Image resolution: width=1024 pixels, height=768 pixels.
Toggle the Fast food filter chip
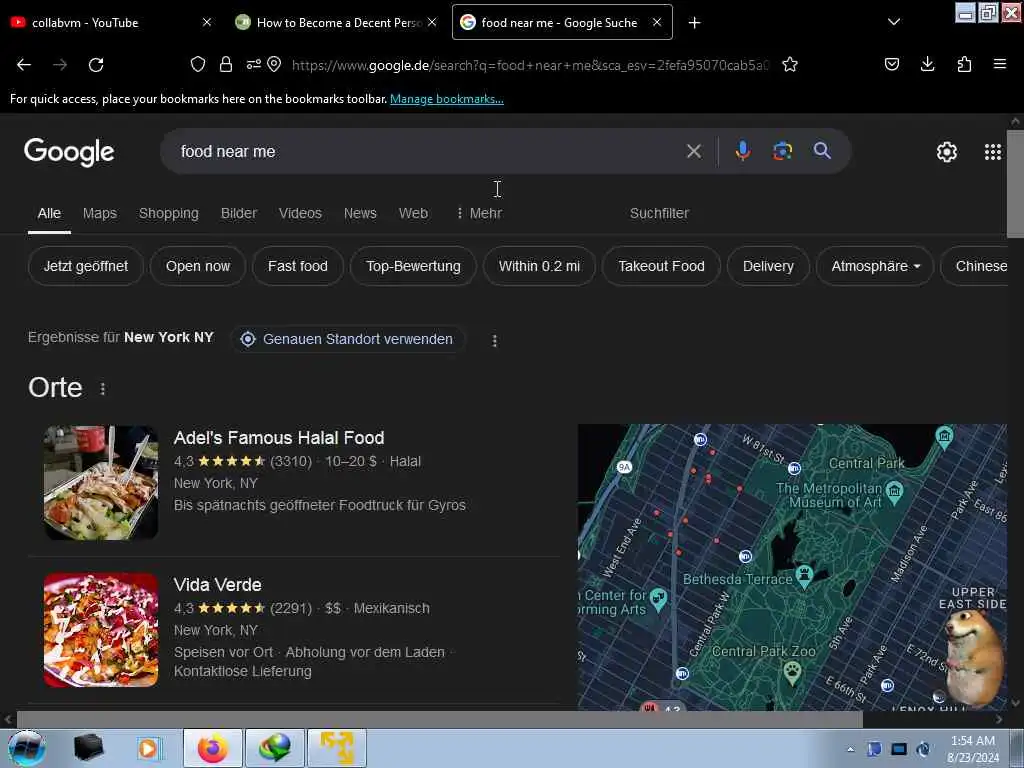tap(298, 266)
